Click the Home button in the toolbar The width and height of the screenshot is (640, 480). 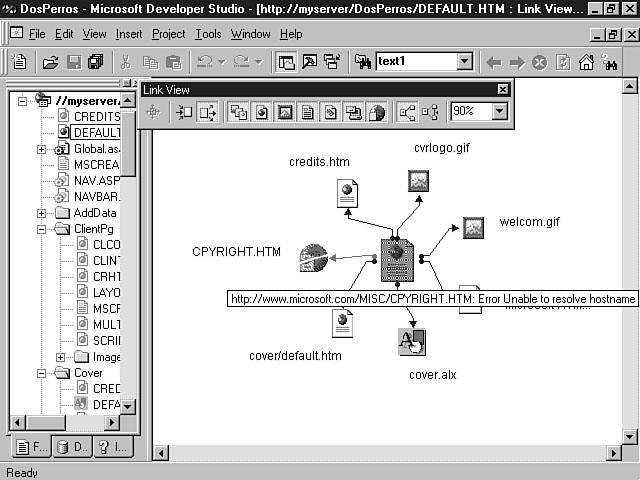tap(586, 62)
